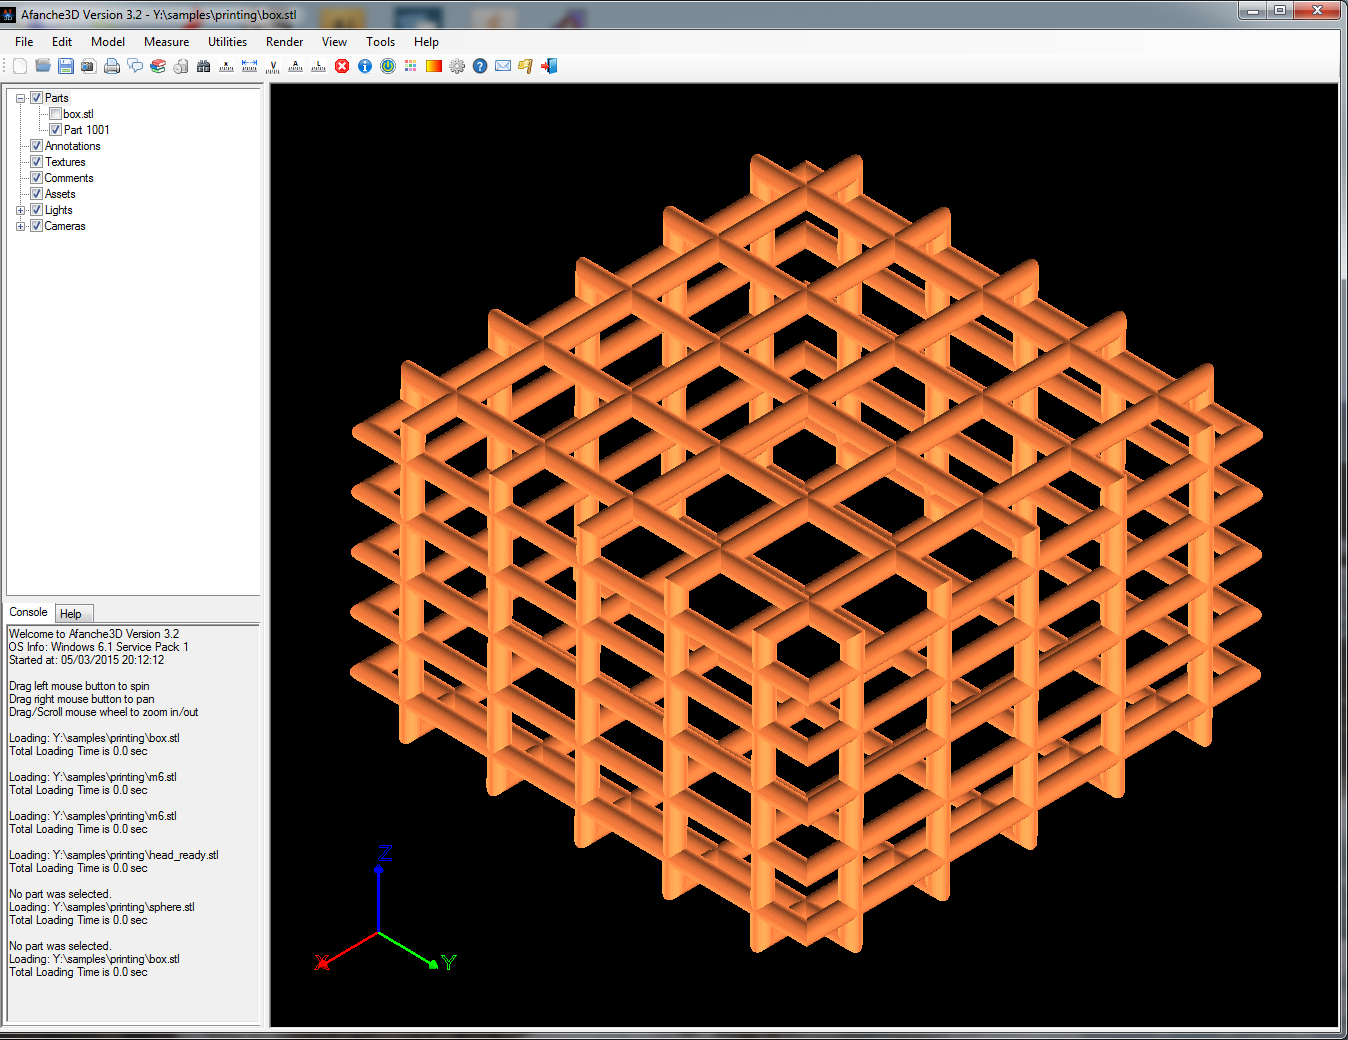This screenshot has height=1040, width=1348.
Task: Toggle the Annotations checkbox off
Action: pyautogui.click(x=37, y=146)
